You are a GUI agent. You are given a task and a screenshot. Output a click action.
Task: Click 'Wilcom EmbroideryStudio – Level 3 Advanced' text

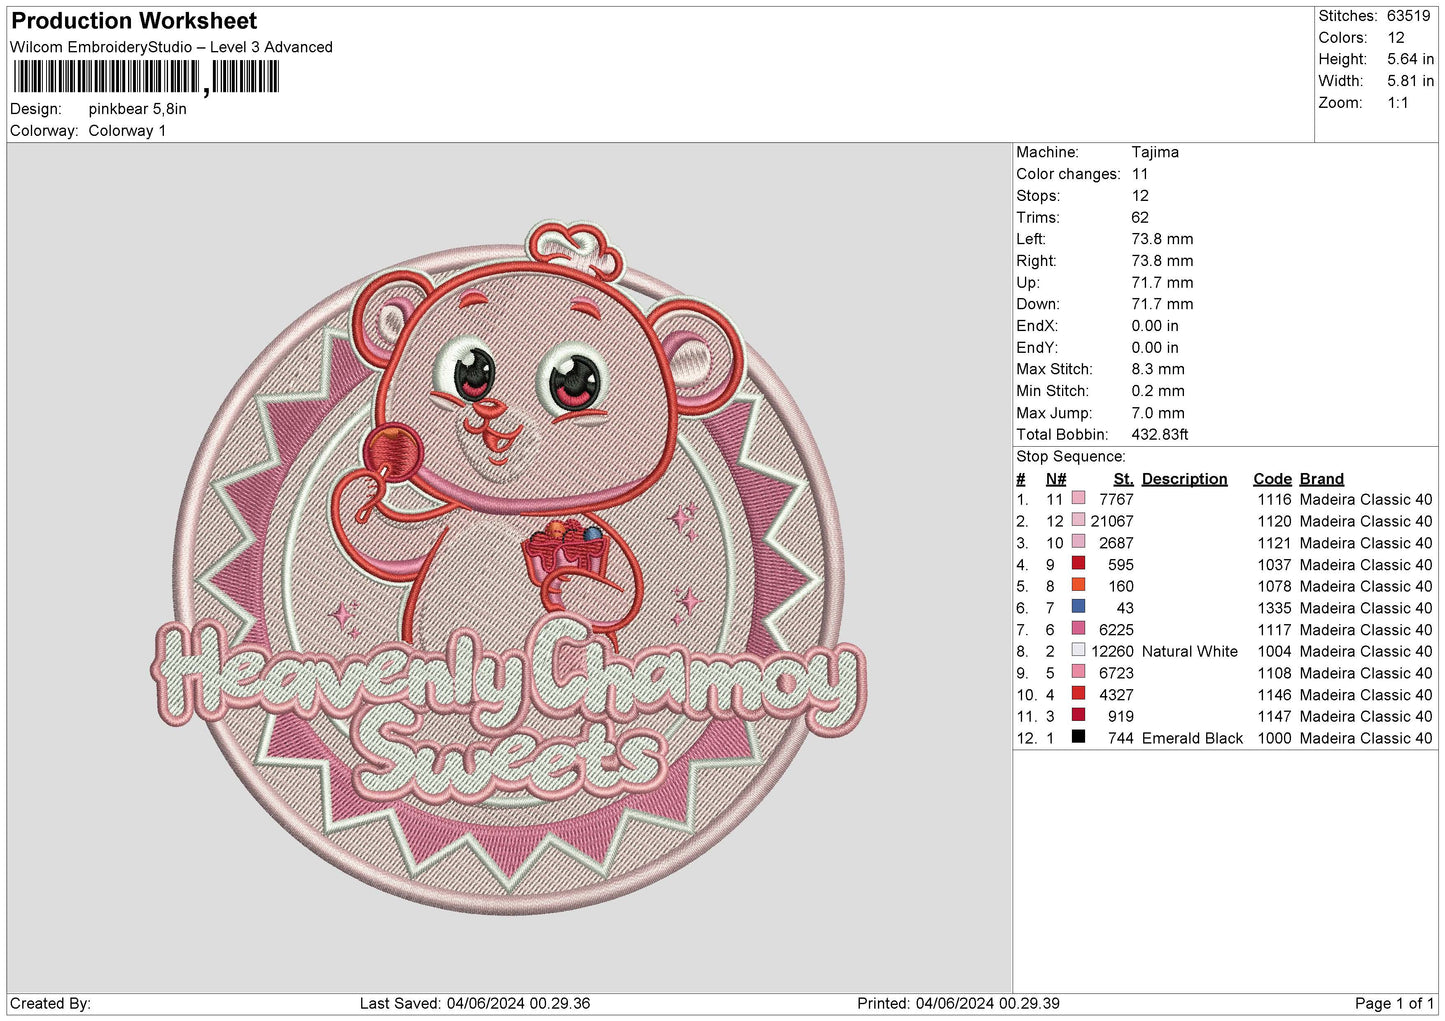(x=171, y=47)
